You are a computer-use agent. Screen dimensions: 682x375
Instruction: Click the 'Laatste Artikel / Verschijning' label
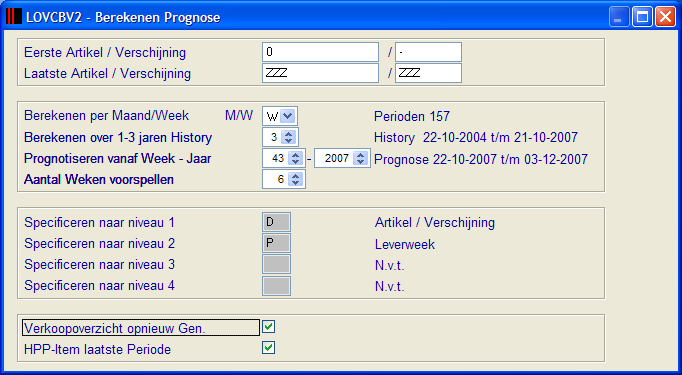click(107, 74)
